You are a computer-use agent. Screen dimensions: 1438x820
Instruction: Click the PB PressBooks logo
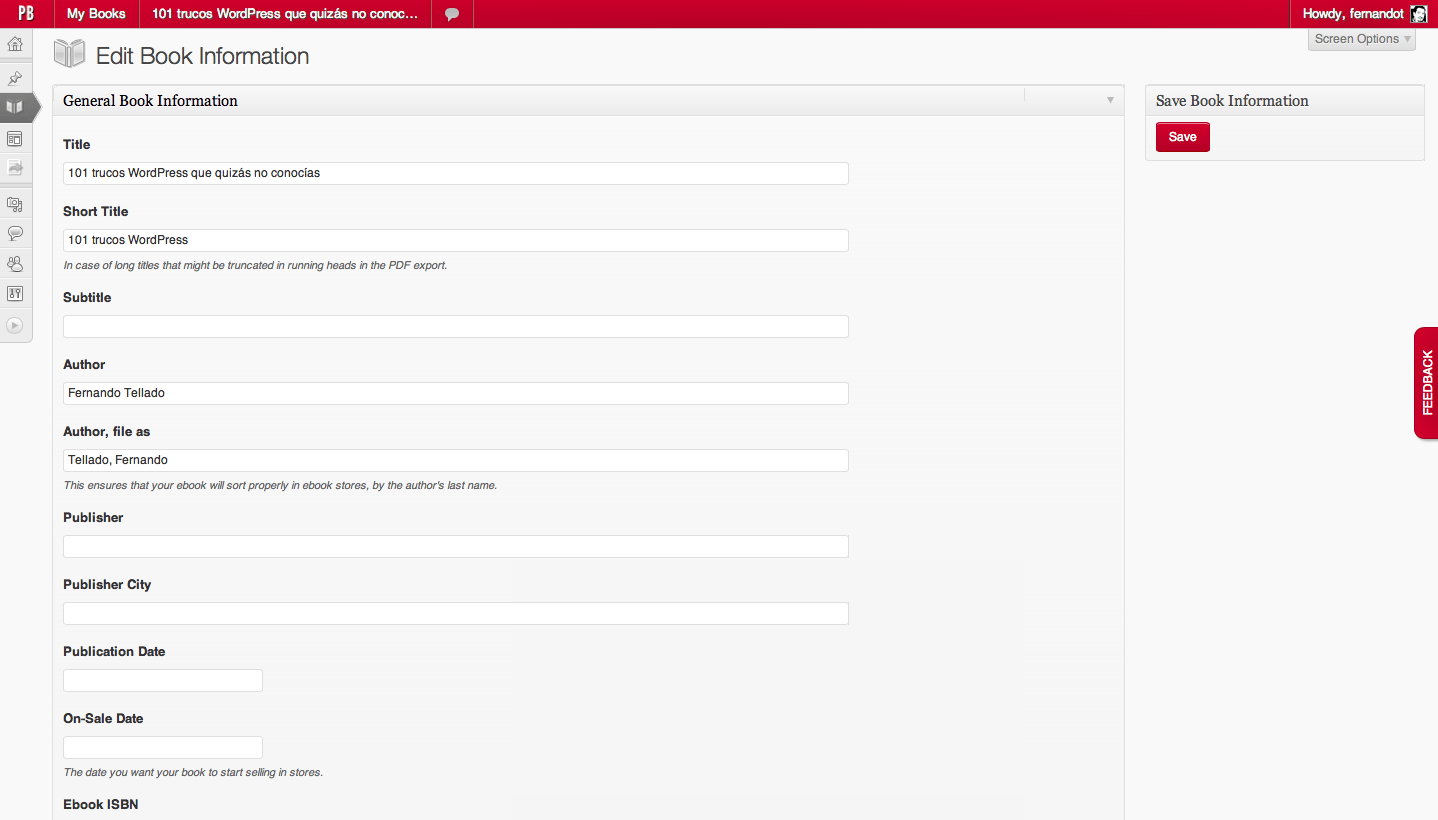(x=26, y=14)
